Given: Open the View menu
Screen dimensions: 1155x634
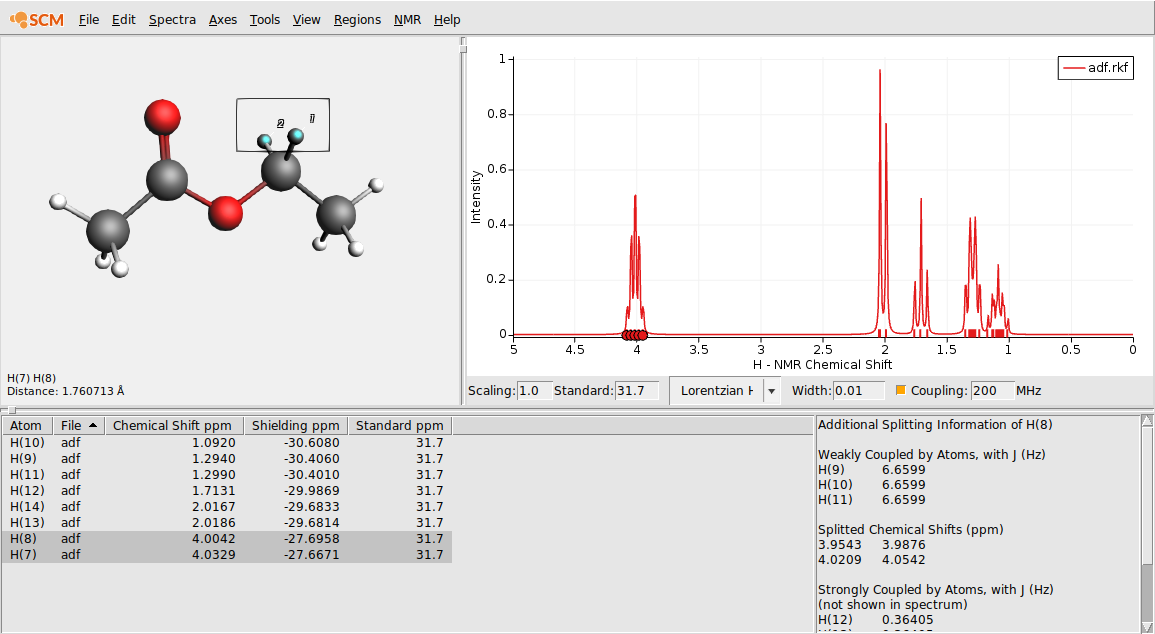Looking at the screenshot, I should (x=306, y=20).
